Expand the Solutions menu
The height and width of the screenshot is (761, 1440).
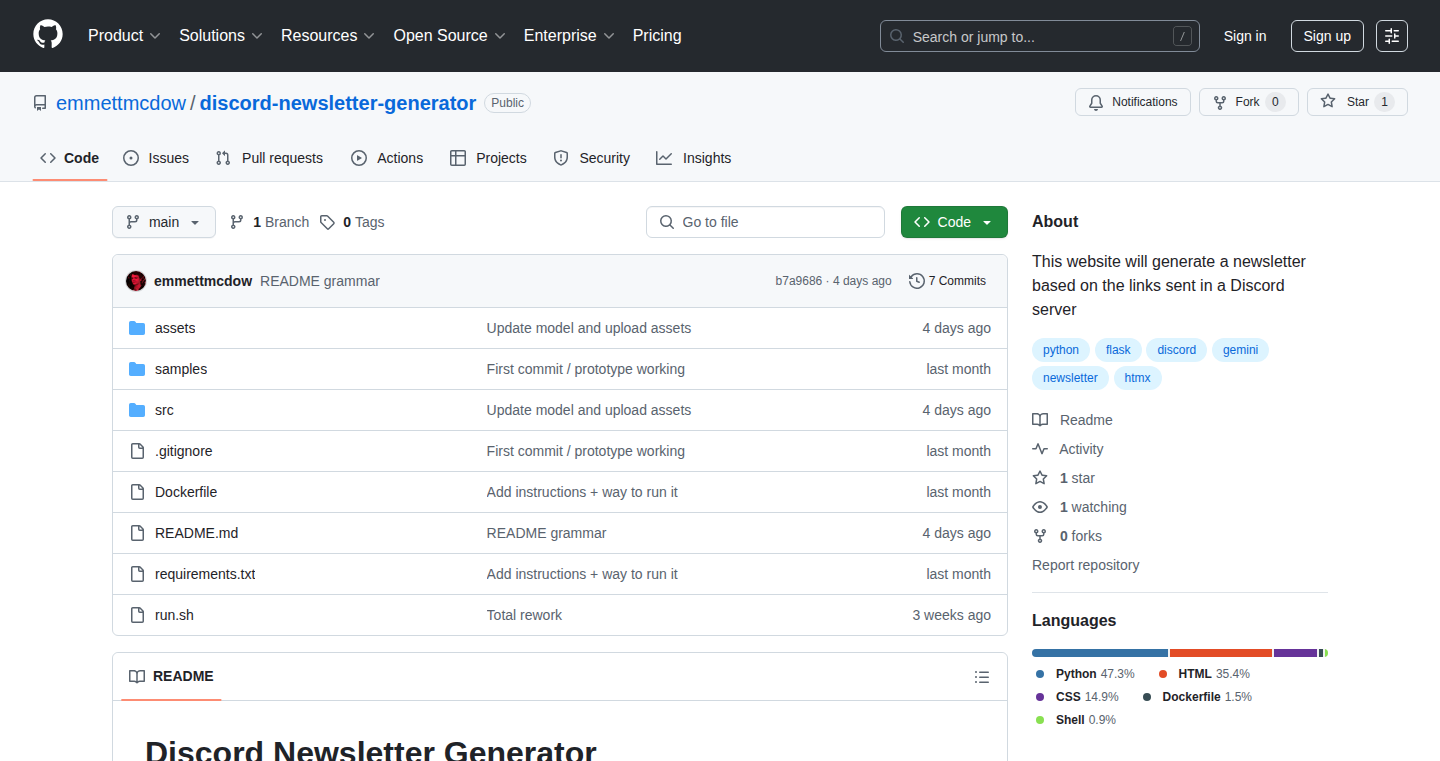221,35
